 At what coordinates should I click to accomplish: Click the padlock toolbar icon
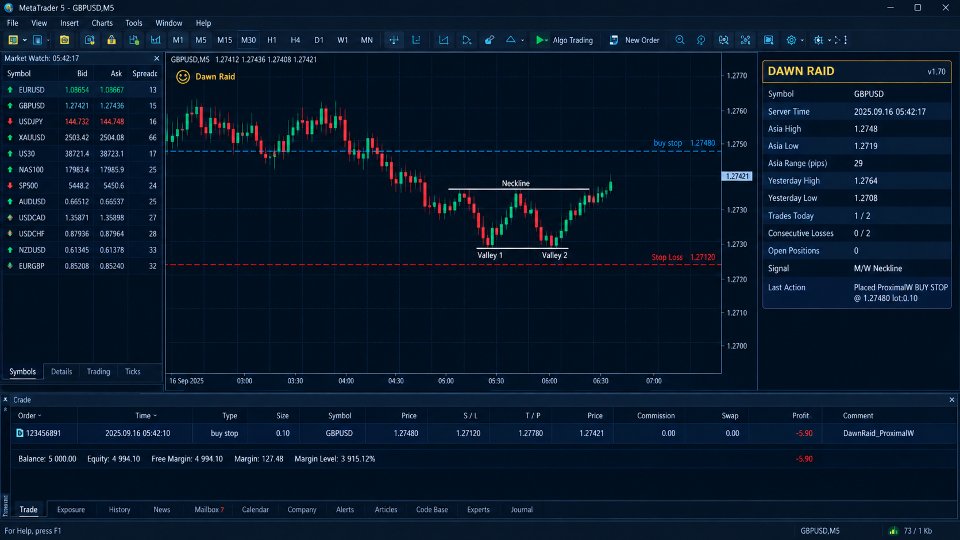pyautogui.click(x=111, y=40)
